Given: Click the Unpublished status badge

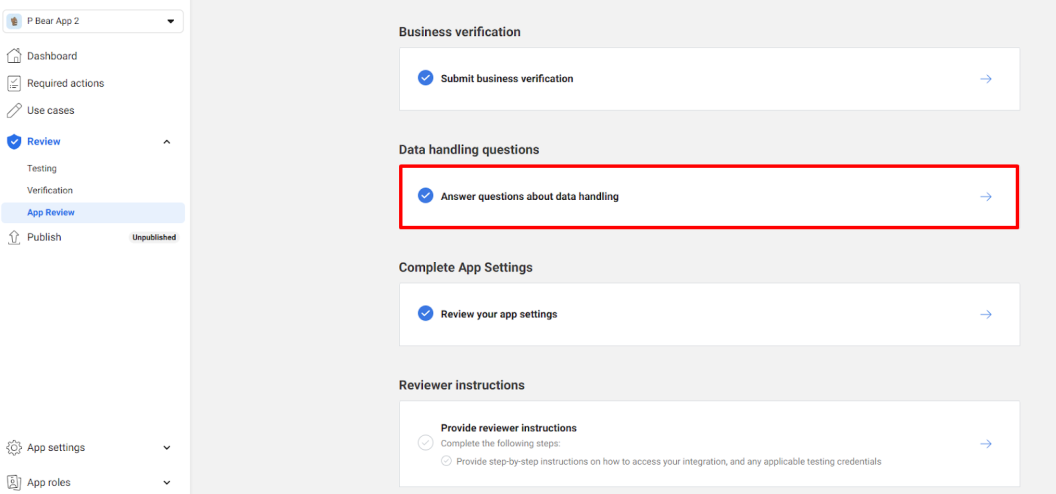Looking at the screenshot, I should point(154,238).
